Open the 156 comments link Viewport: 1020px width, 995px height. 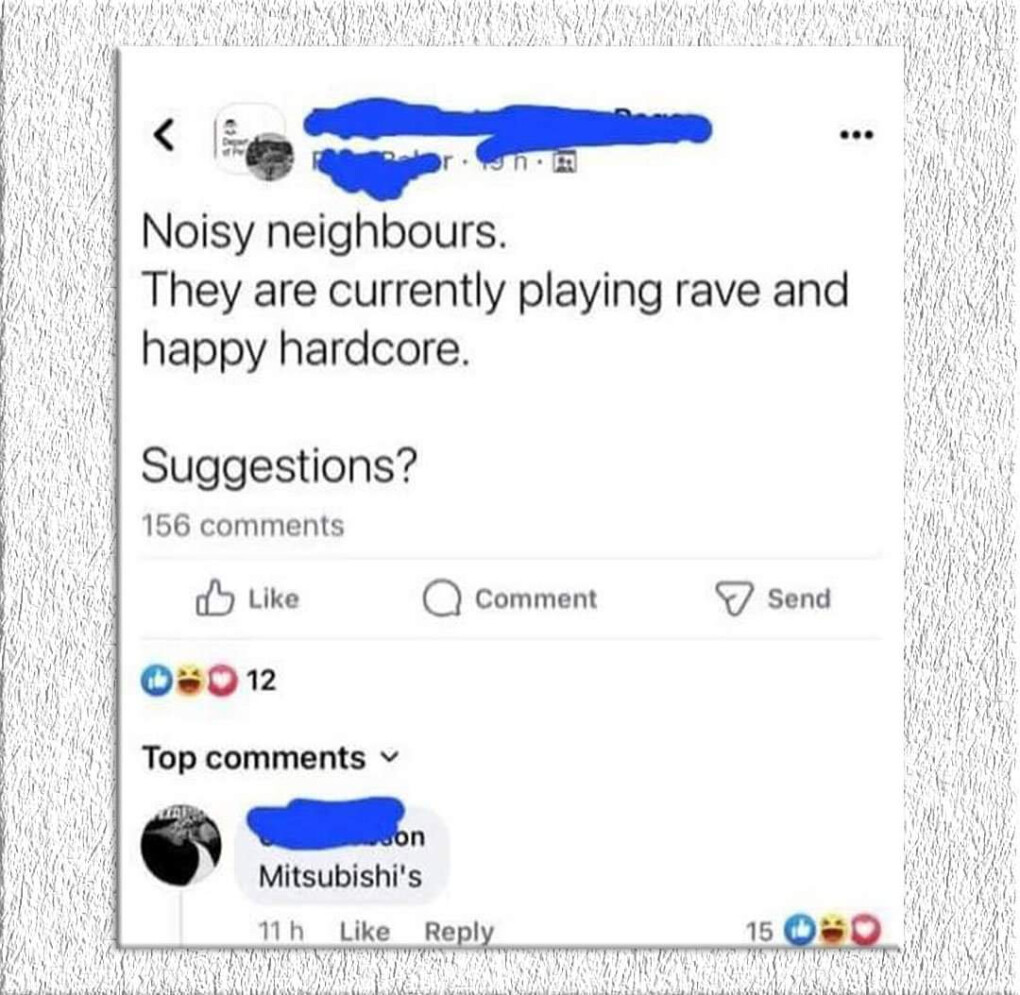[243, 525]
